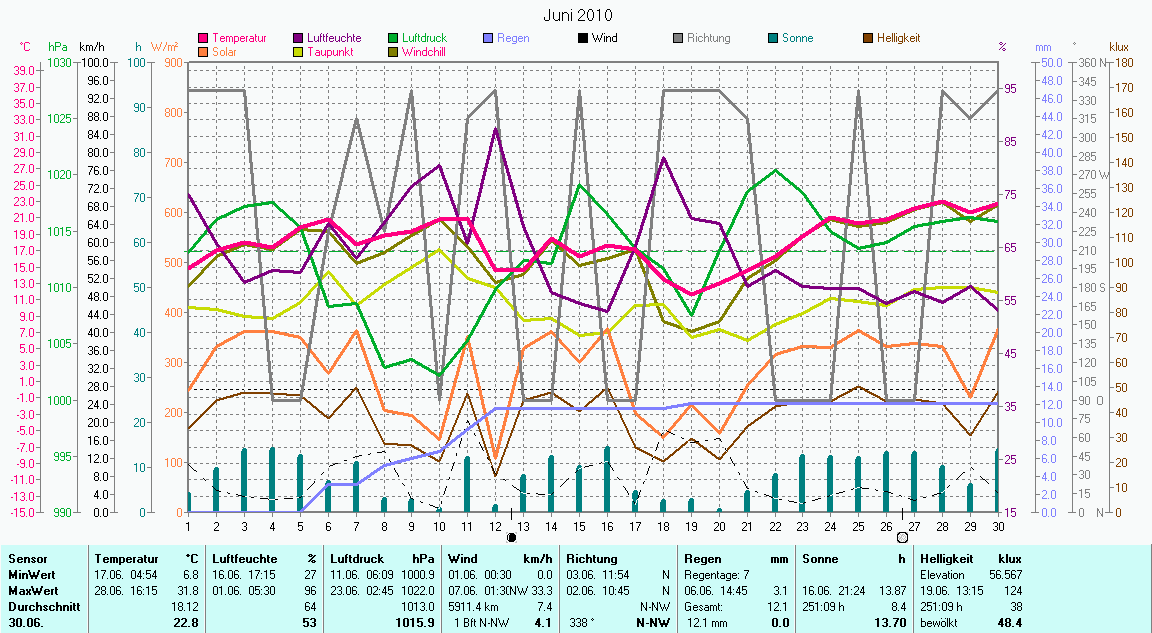Screen dimensions: 1152x633
Task: Select the MaxWert row label
Action: tap(32, 591)
